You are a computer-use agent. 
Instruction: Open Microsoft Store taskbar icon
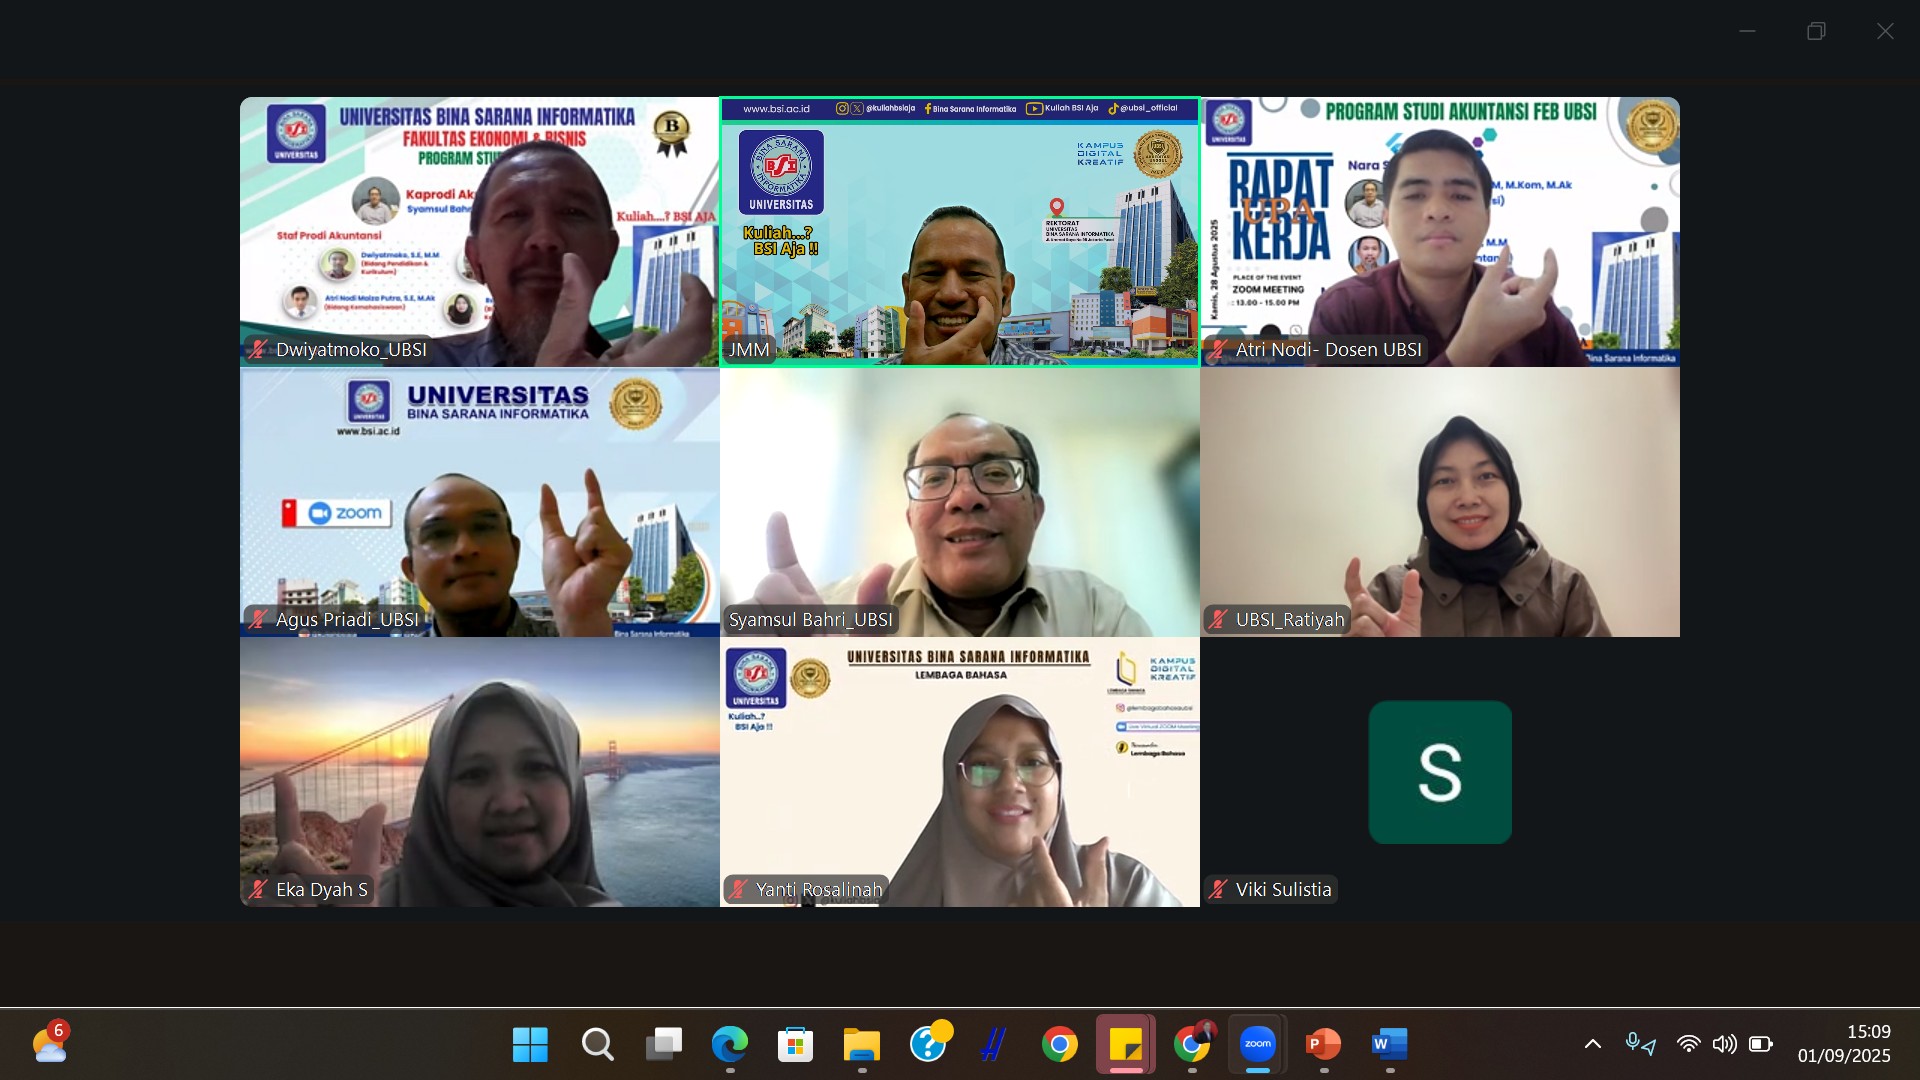pos(795,1044)
